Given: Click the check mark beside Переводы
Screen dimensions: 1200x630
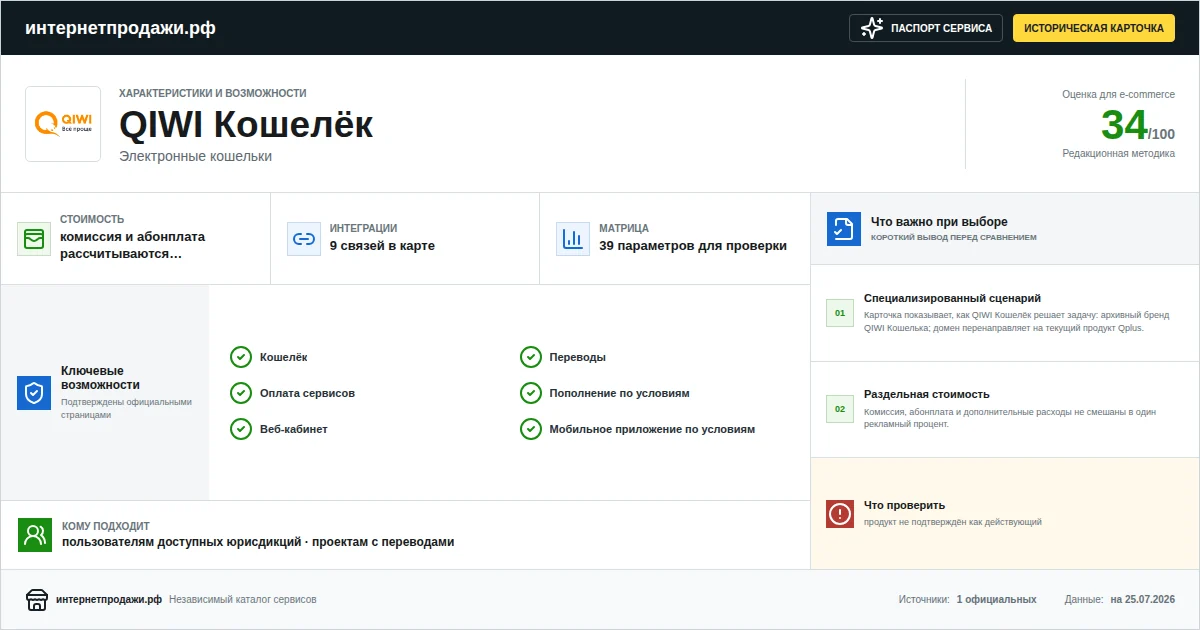Looking at the screenshot, I should pos(531,357).
